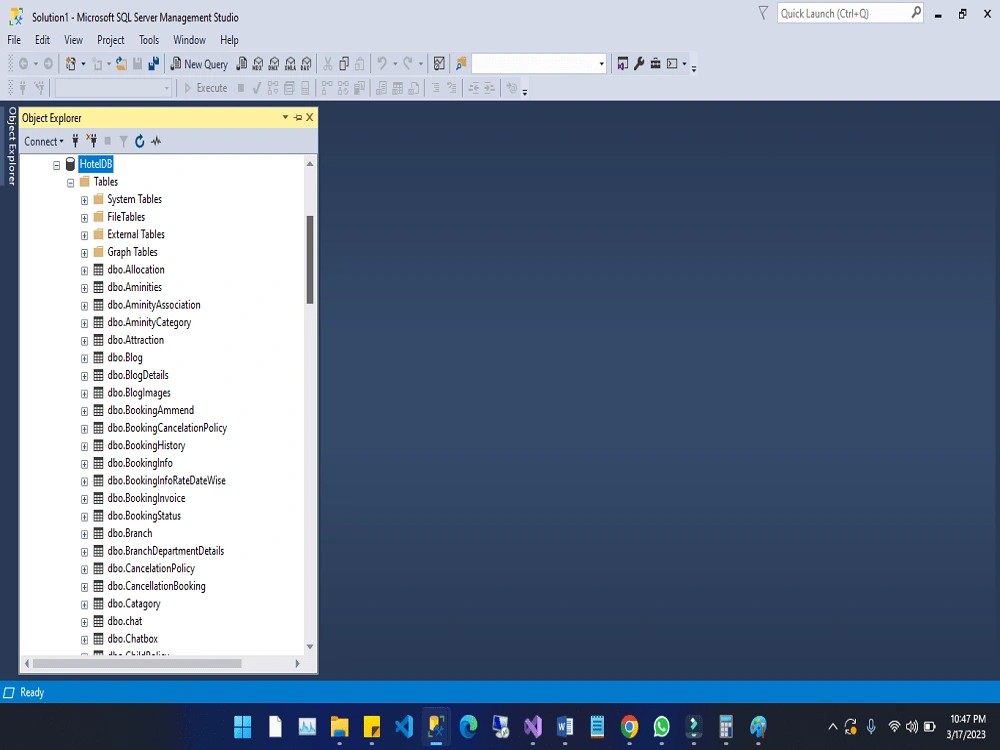Click the Analysis Services XMLA Query icon
1000x750 pixels.
(290, 64)
